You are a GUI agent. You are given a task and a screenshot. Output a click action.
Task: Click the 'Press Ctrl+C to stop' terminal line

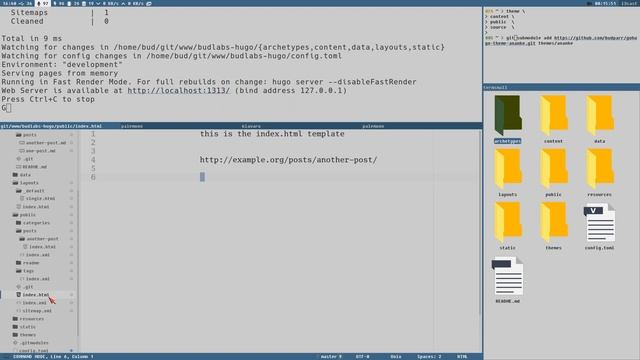click(x=48, y=99)
